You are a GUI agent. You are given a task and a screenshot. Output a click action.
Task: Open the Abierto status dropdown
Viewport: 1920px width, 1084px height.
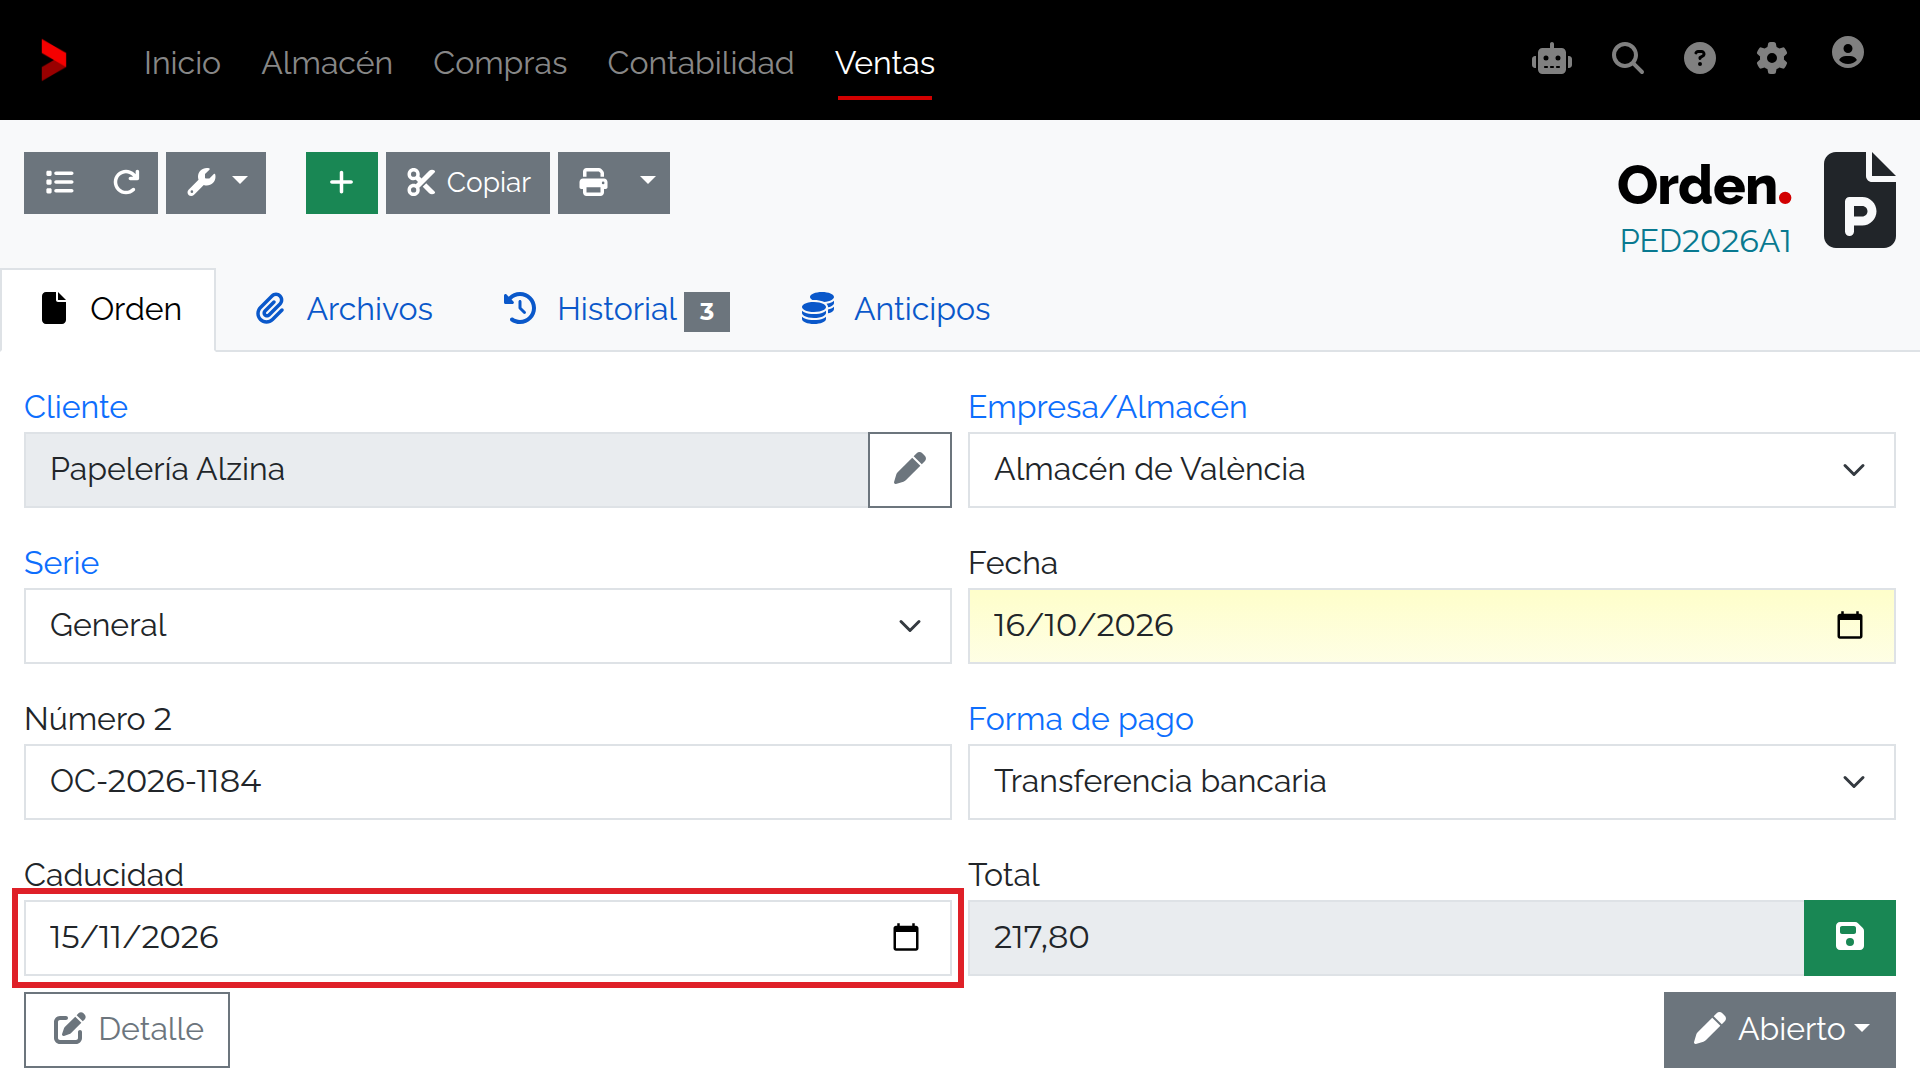[x=1779, y=1029]
